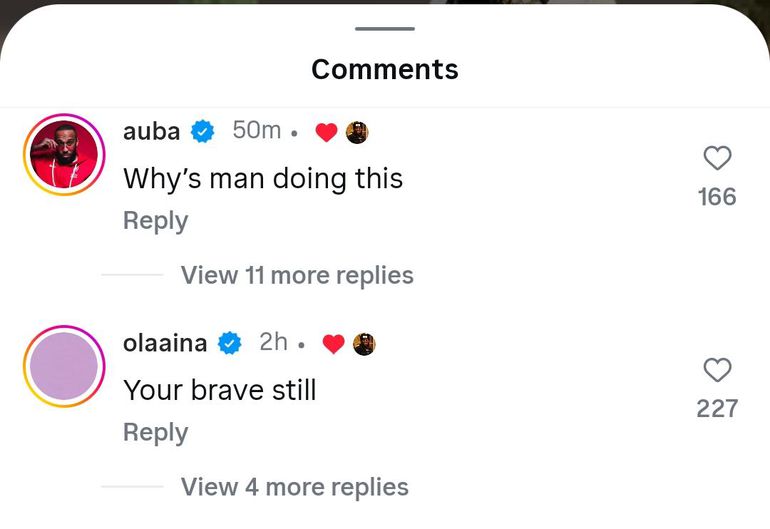Expand View 4 more replies
The width and height of the screenshot is (770, 529).
[294, 487]
